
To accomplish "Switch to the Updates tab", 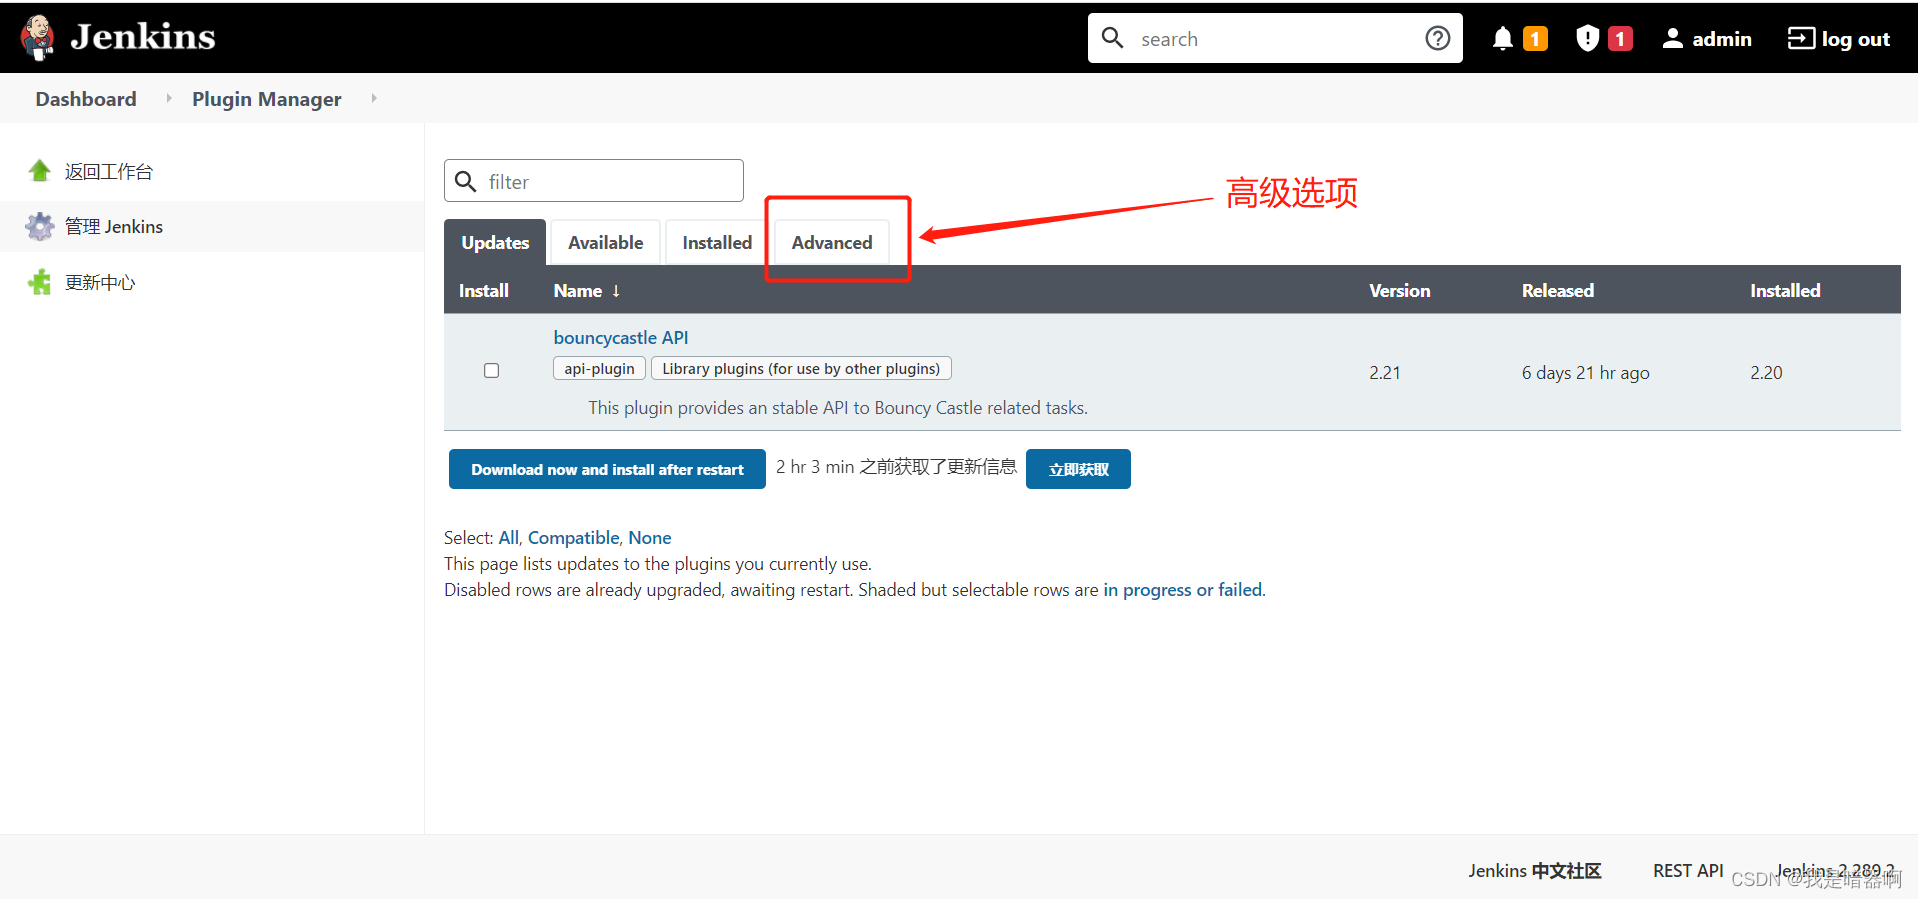I will 495,243.
